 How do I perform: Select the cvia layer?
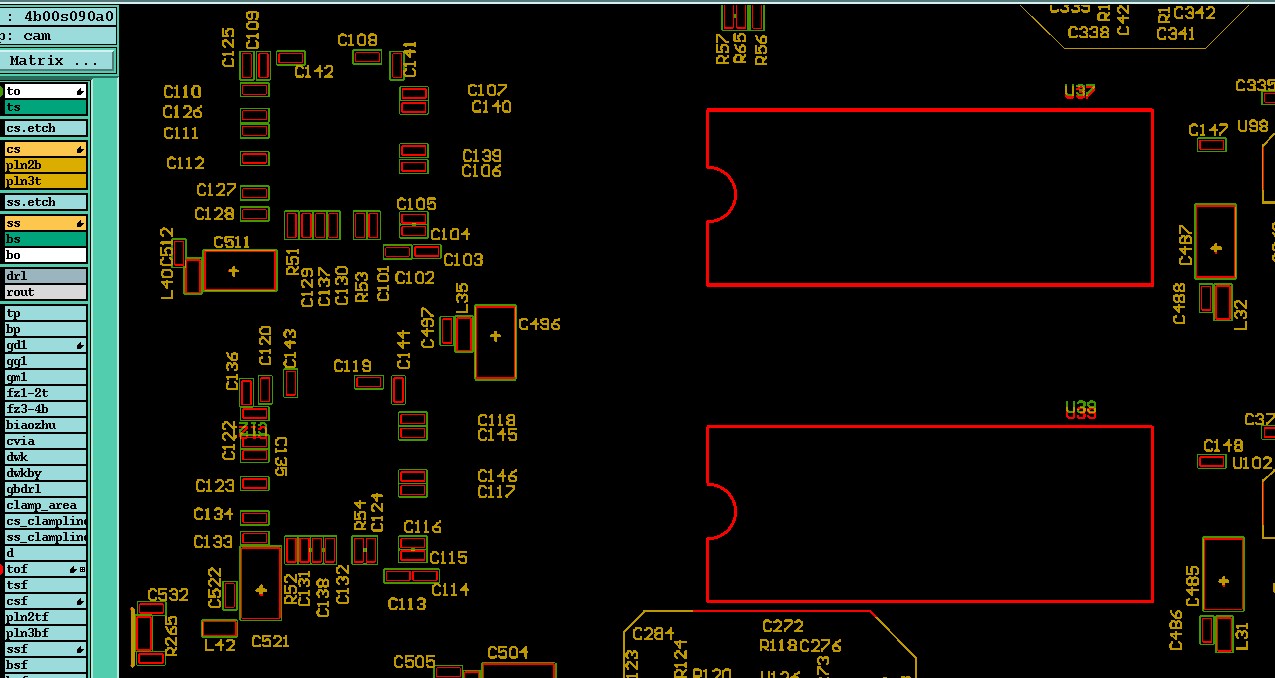click(x=45, y=441)
